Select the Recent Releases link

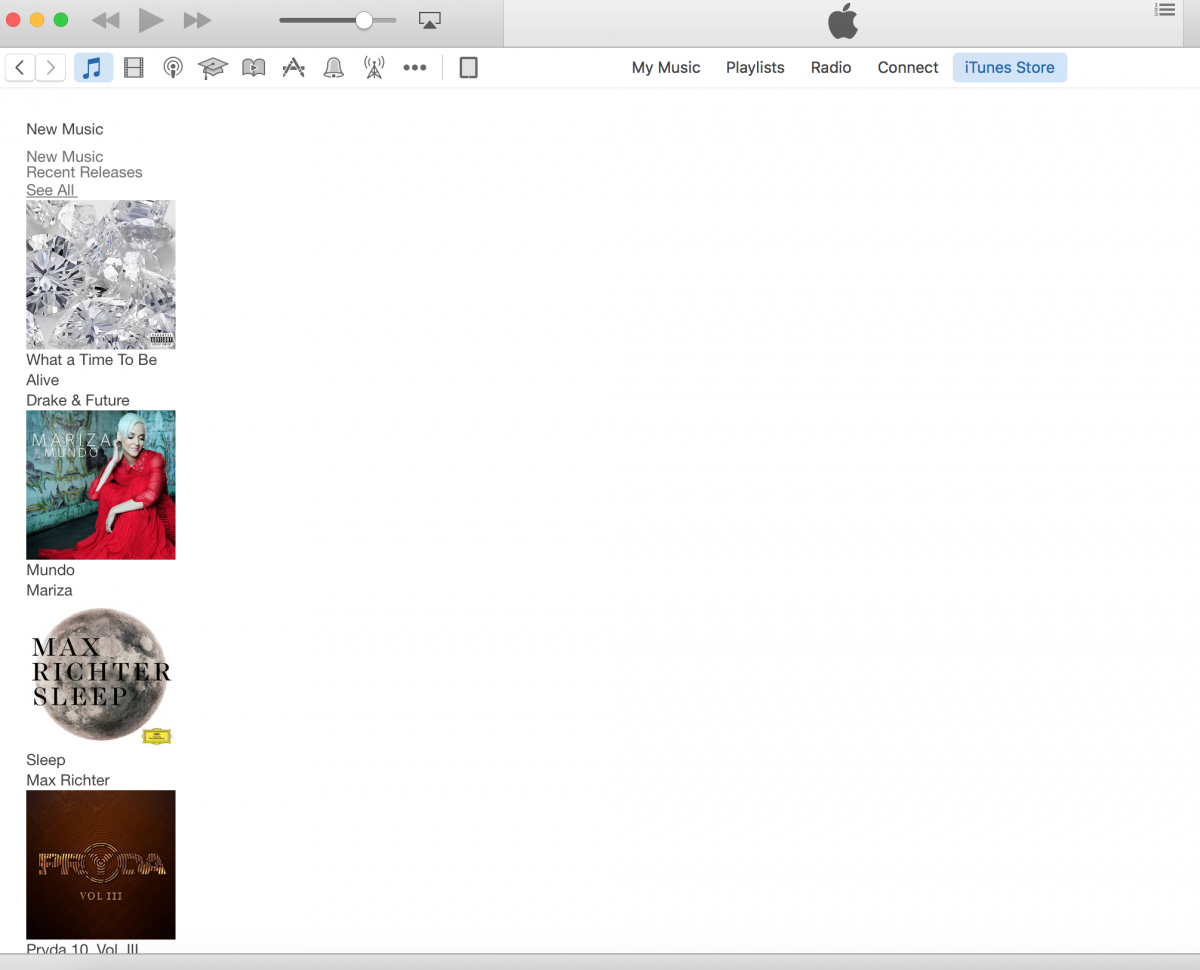pyautogui.click(x=84, y=172)
